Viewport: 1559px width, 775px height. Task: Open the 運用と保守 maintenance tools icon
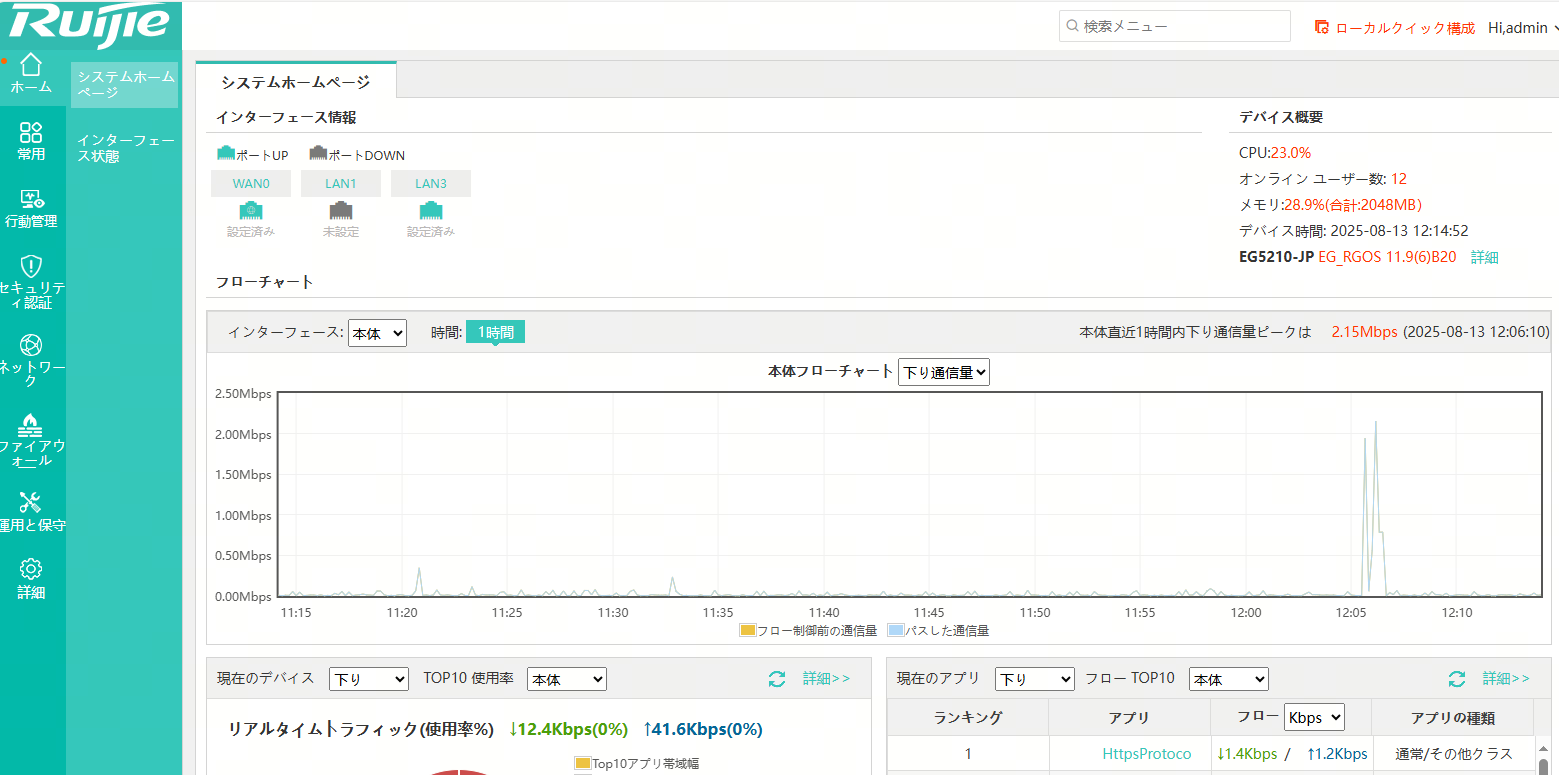click(31, 502)
